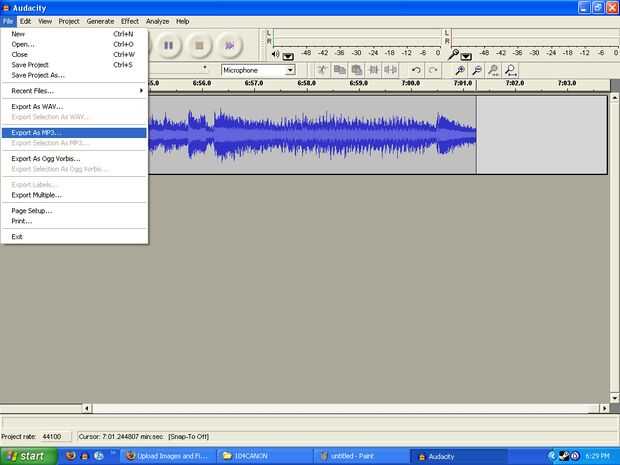Viewport: 620px width, 465px height.
Task: Click horizontal scrollbar left arrow
Action: click(87, 408)
